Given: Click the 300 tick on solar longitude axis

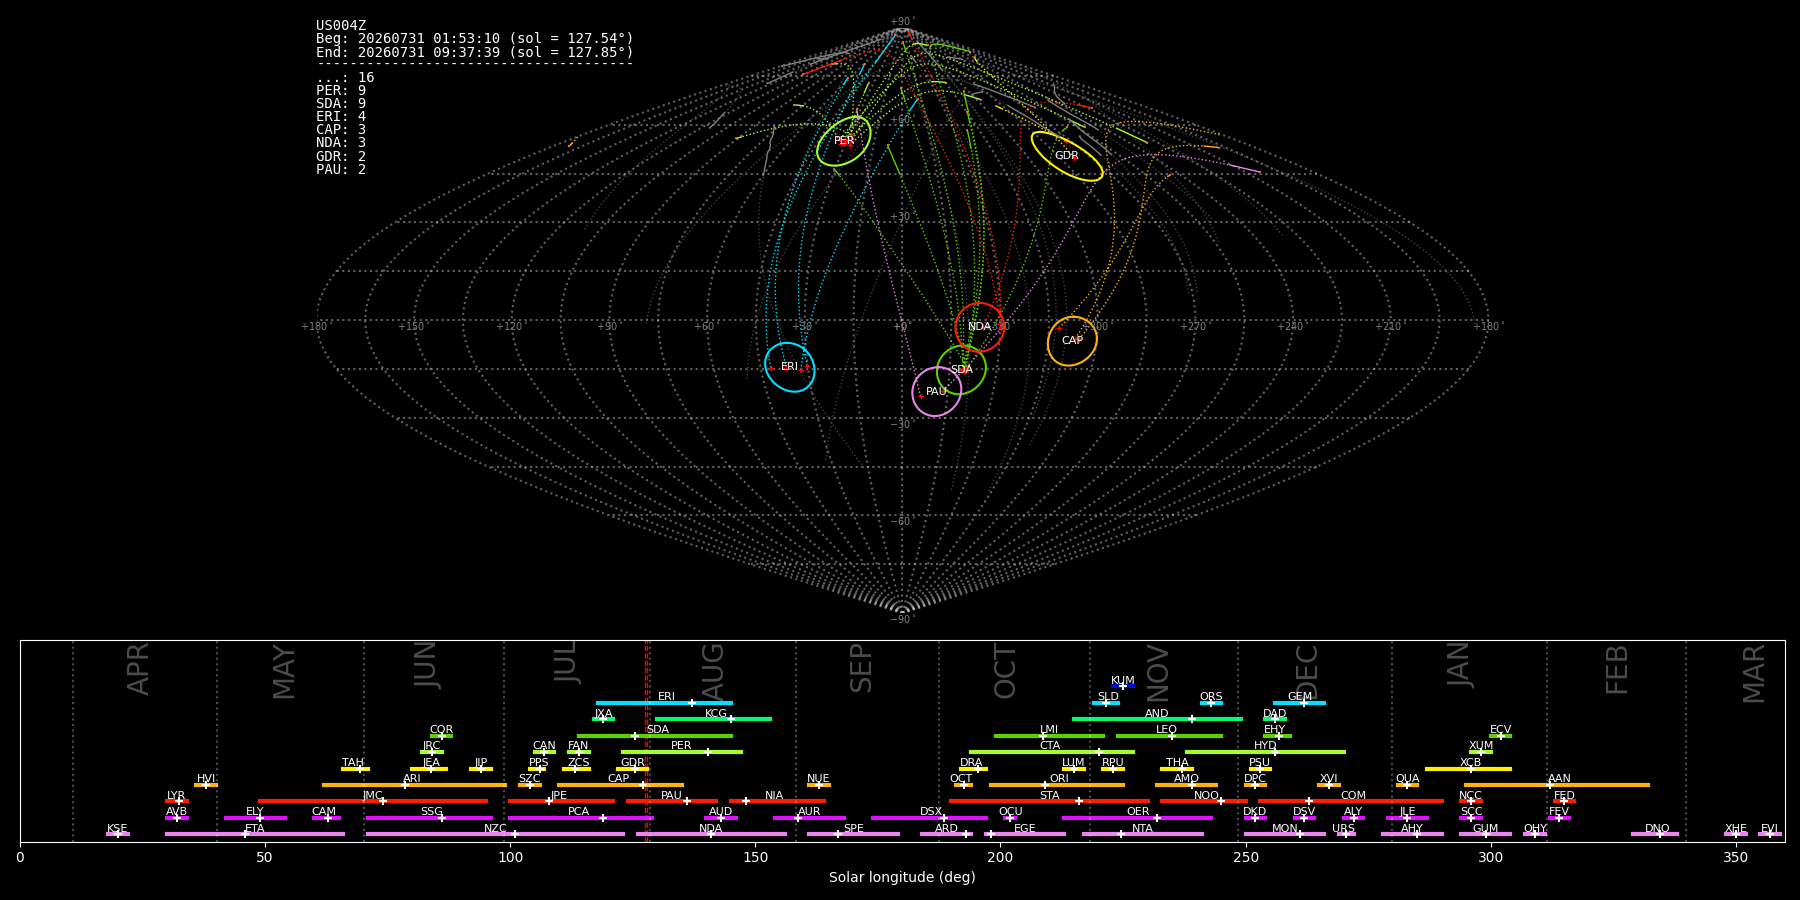Looking at the screenshot, I should pos(1490,857).
